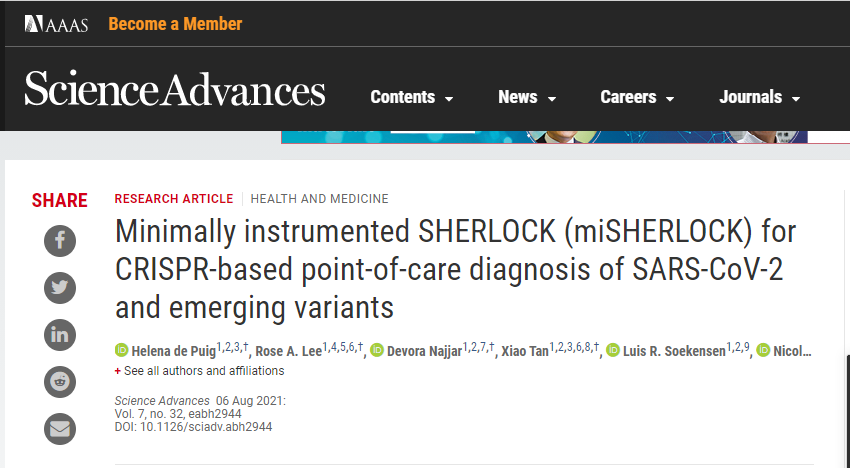Expand the News dropdown menu
This screenshot has width=850, height=468.
pos(527,97)
